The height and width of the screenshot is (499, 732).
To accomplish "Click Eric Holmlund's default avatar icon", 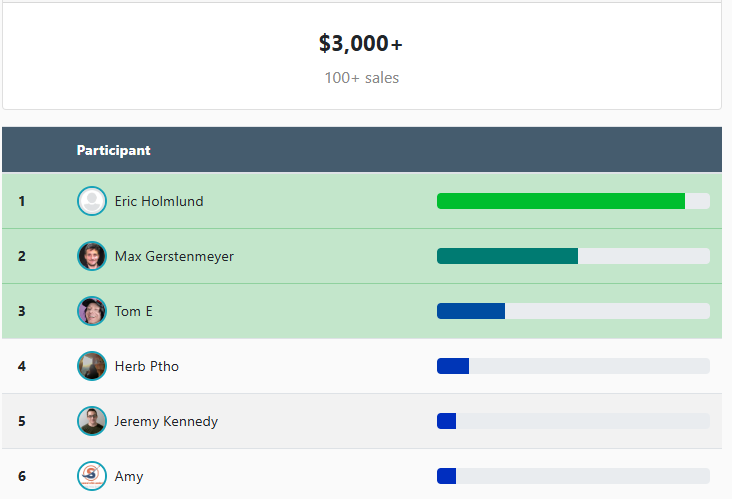I will click(x=92, y=201).
